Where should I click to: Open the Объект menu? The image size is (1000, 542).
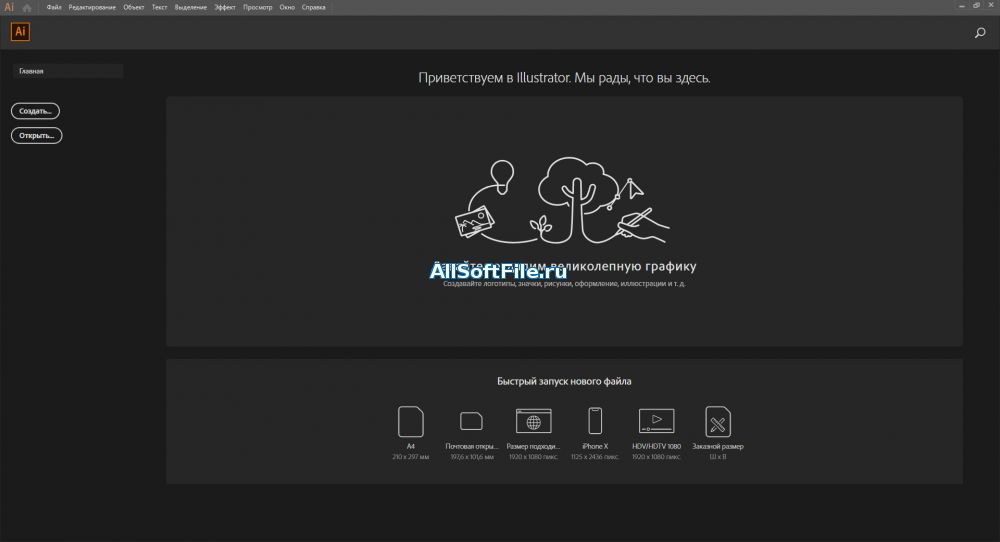tap(134, 8)
